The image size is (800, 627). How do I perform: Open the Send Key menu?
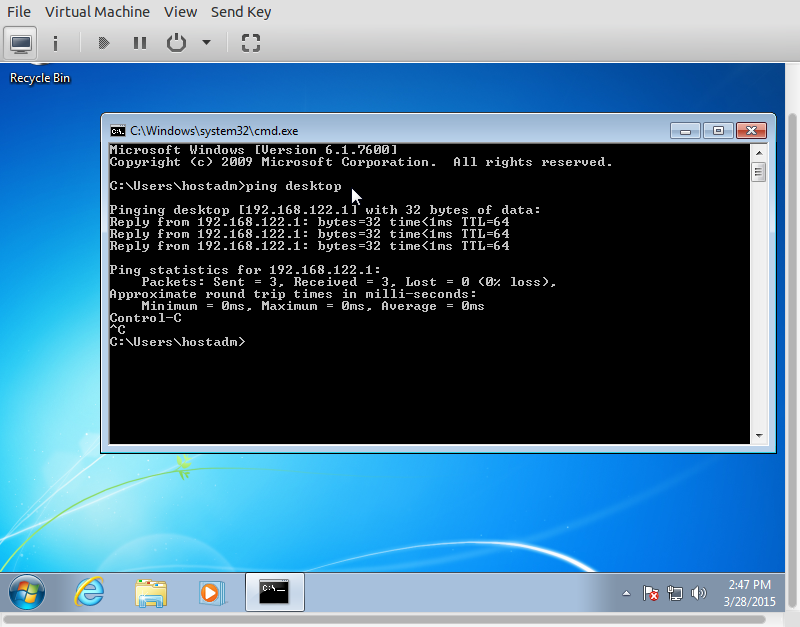tap(241, 12)
